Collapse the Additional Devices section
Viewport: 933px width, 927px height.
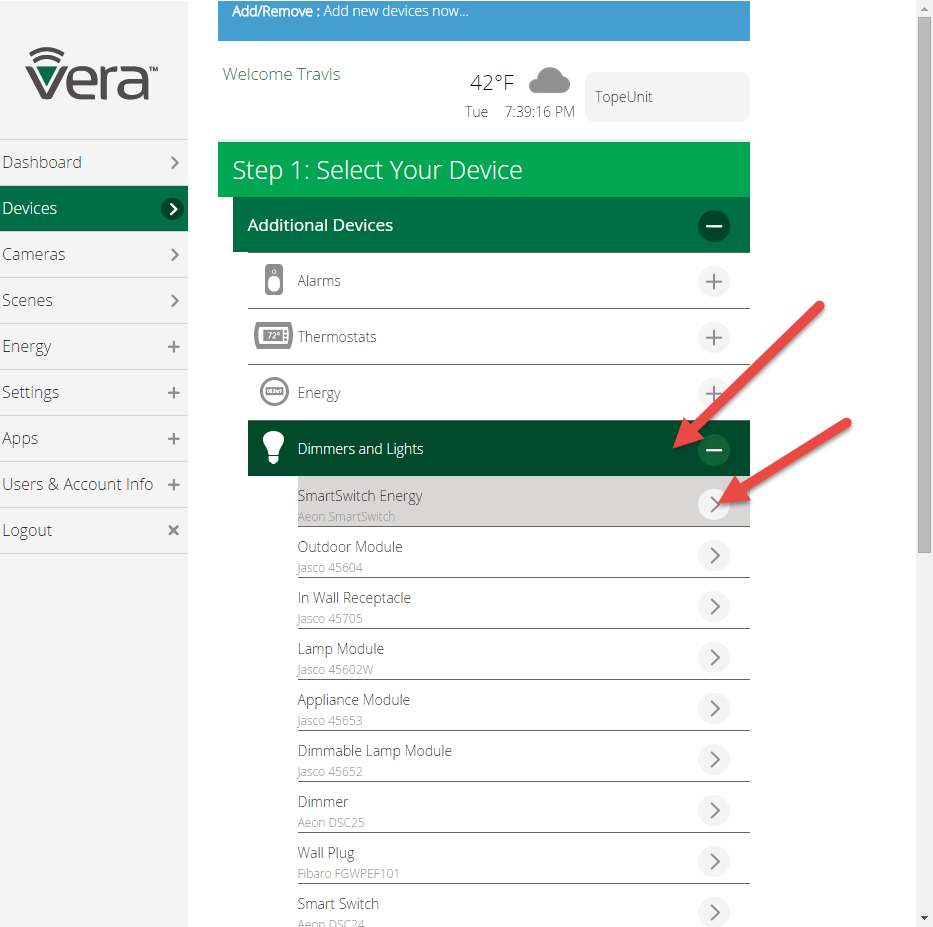point(713,226)
